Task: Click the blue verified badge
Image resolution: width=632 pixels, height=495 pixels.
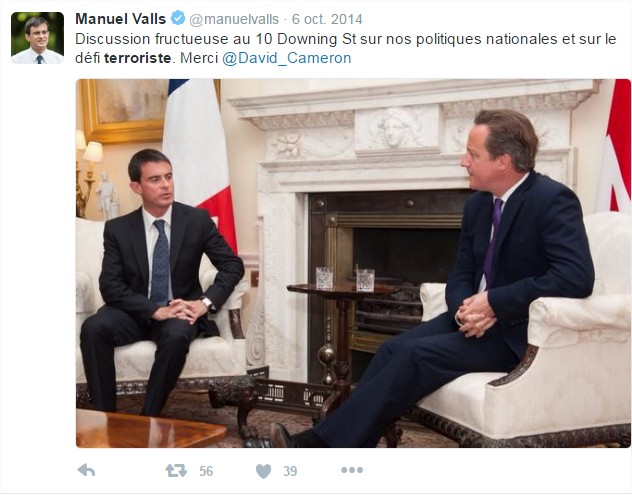Action: (178, 18)
